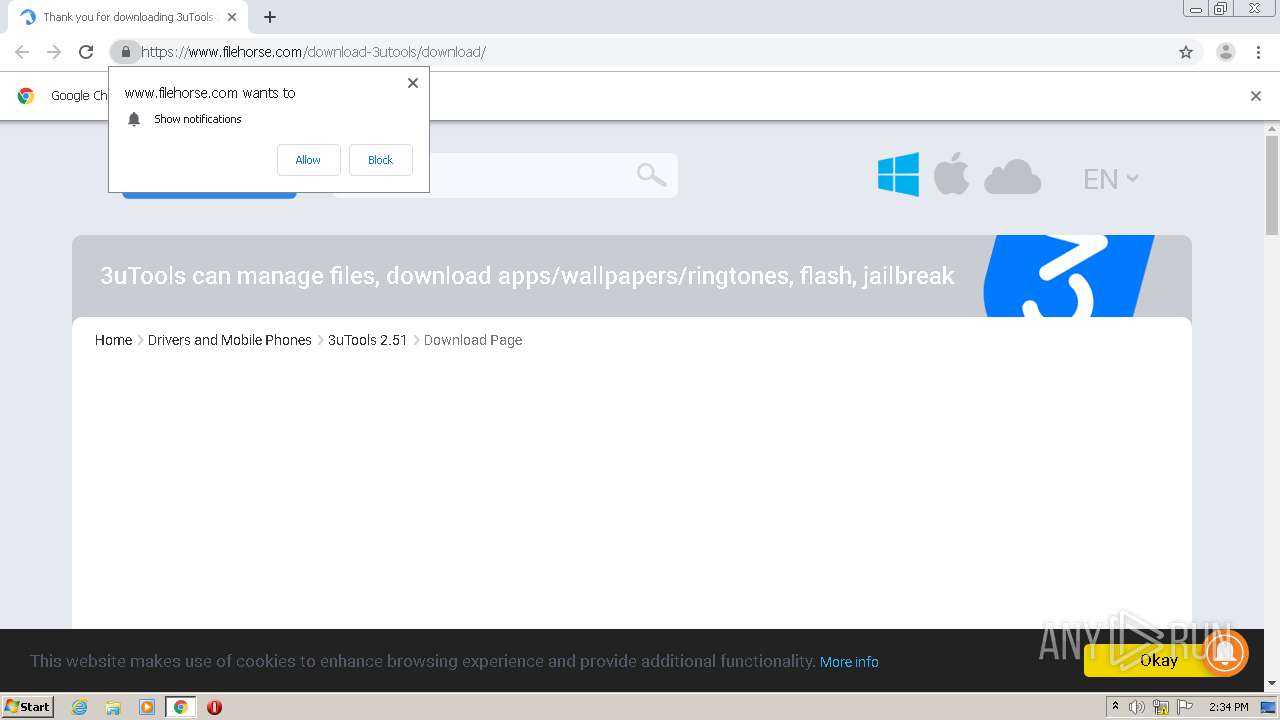Select the Windows platform icon

click(x=898, y=175)
